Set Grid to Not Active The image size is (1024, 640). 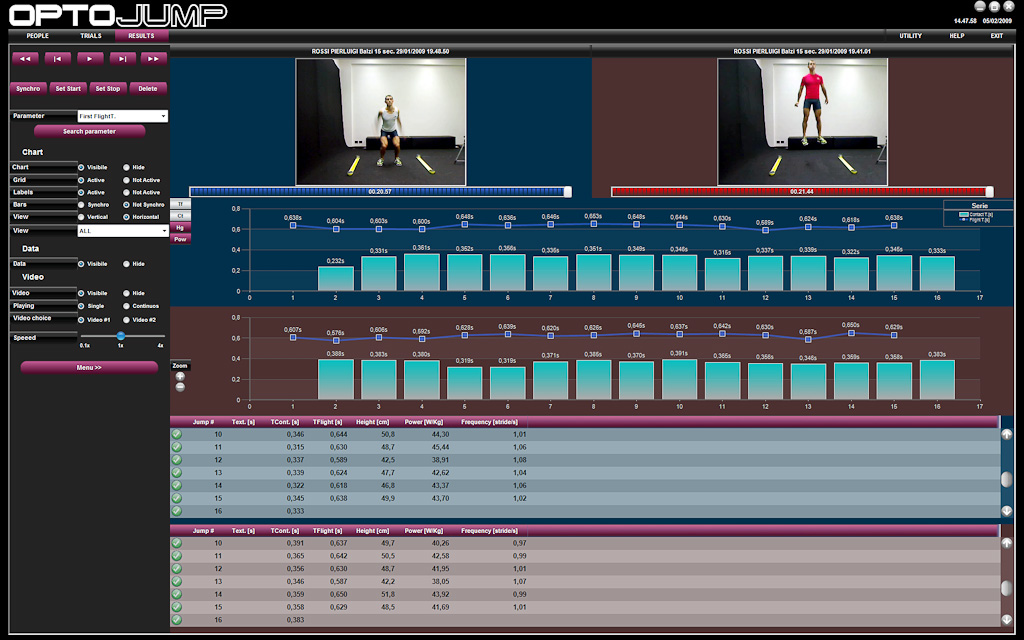click(127, 180)
